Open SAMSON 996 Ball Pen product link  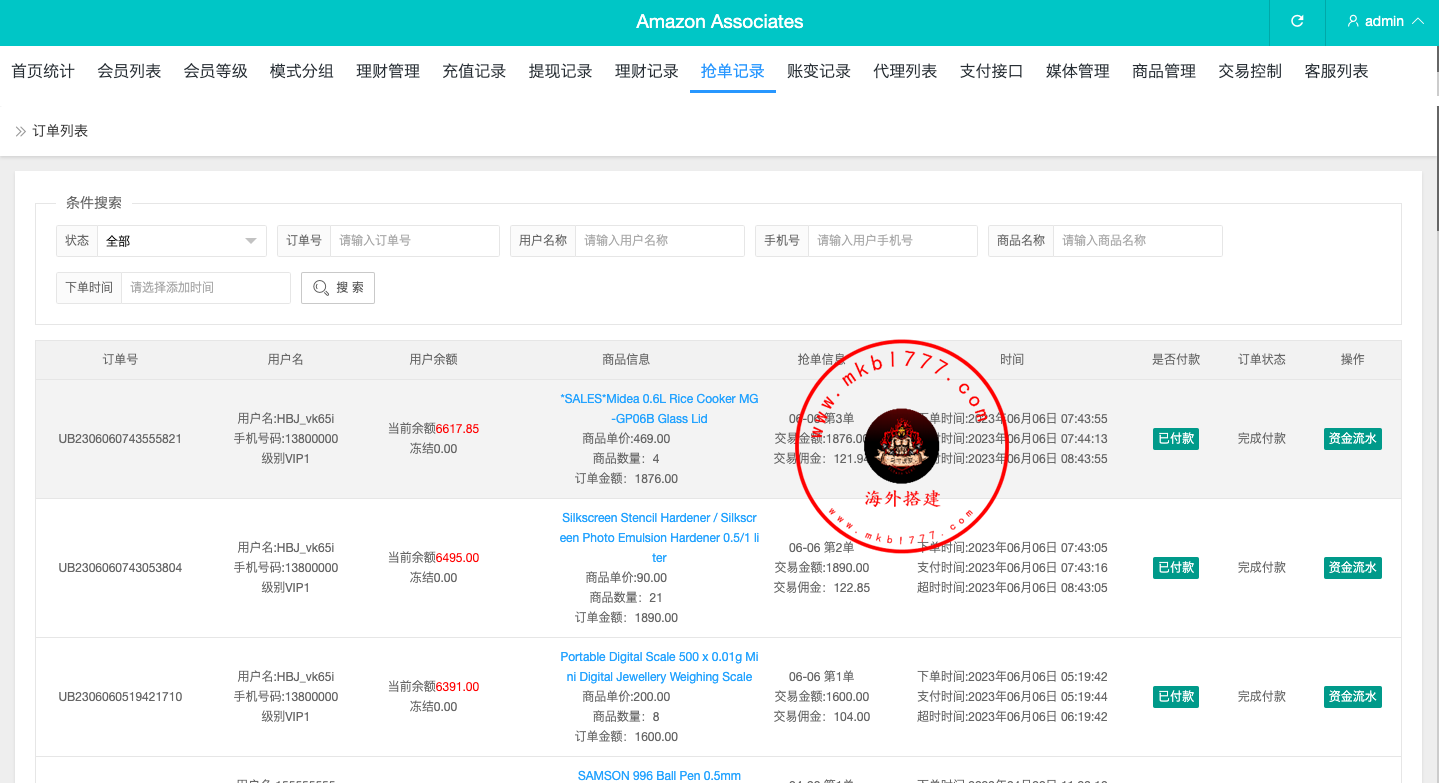point(659,775)
